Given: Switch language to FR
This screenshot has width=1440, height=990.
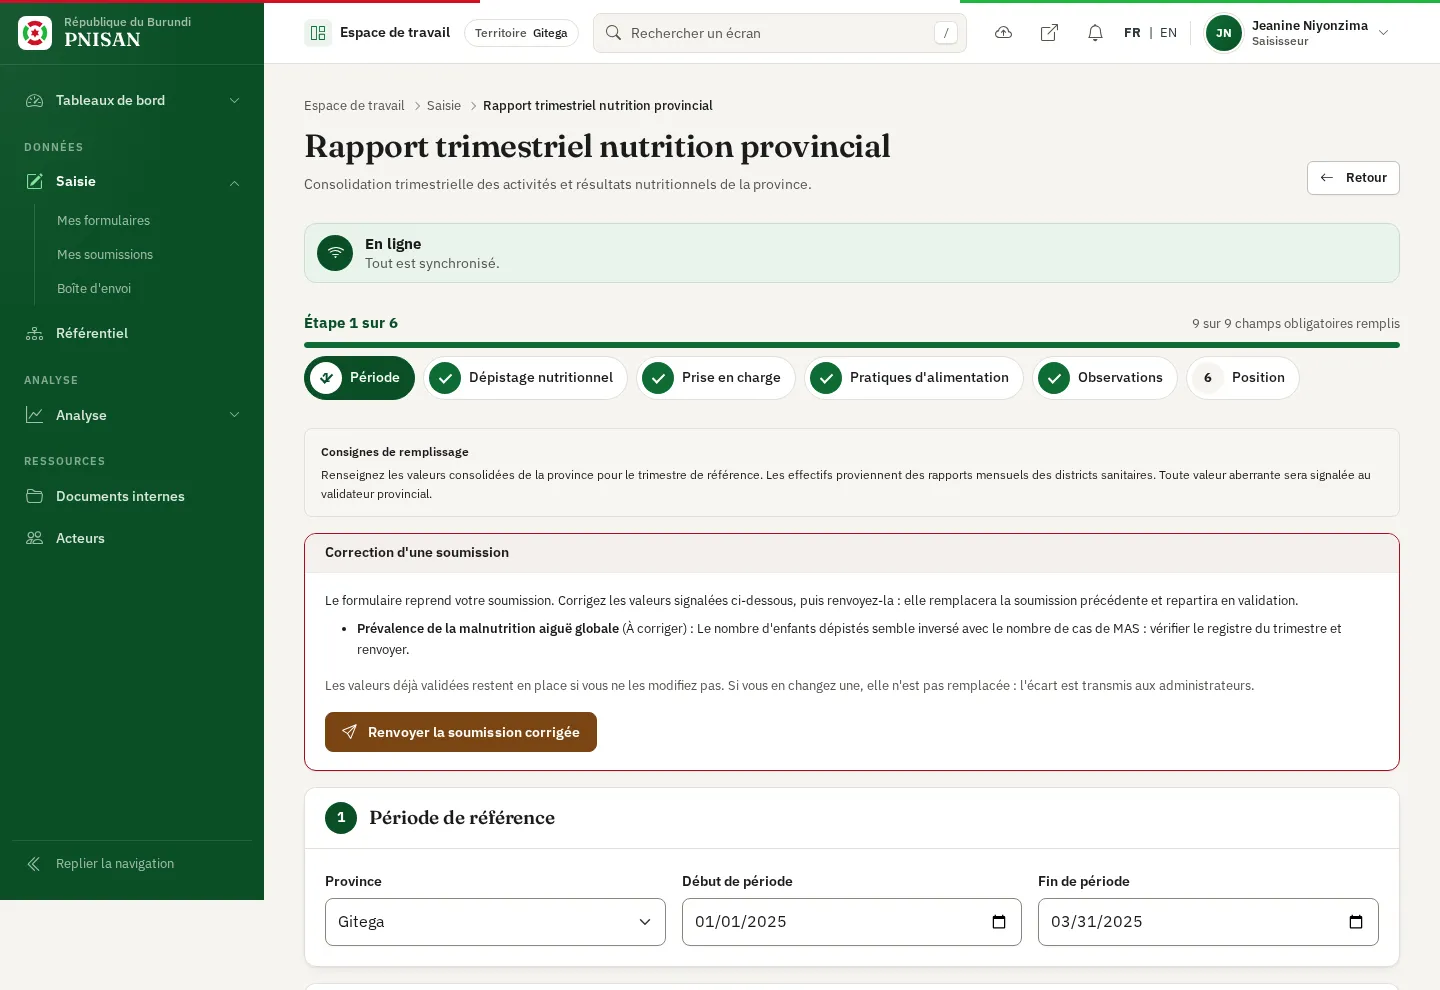Looking at the screenshot, I should [x=1132, y=33].
